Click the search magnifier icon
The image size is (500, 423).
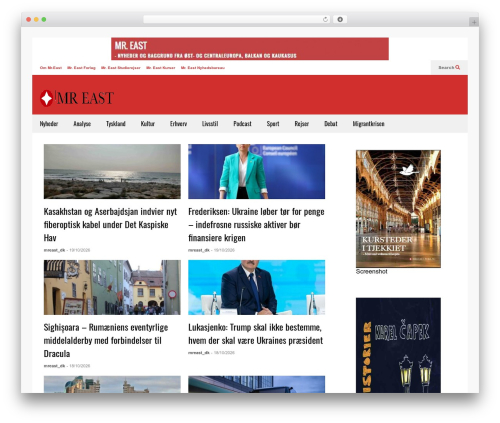[x=458, y=67]
